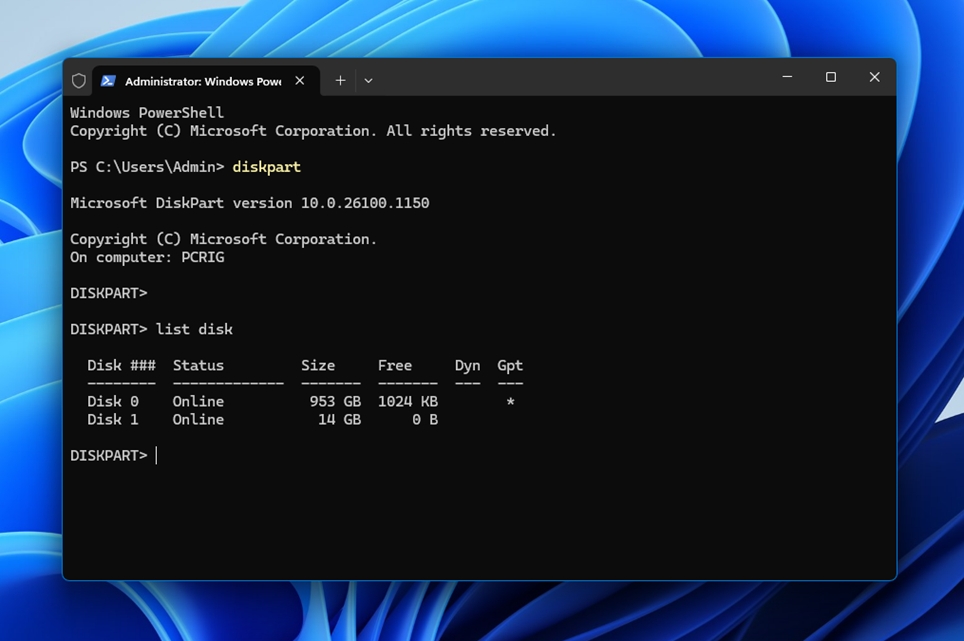Click the 'PS C:\Users\Admin>' prompt

click(x=147, y=167)
